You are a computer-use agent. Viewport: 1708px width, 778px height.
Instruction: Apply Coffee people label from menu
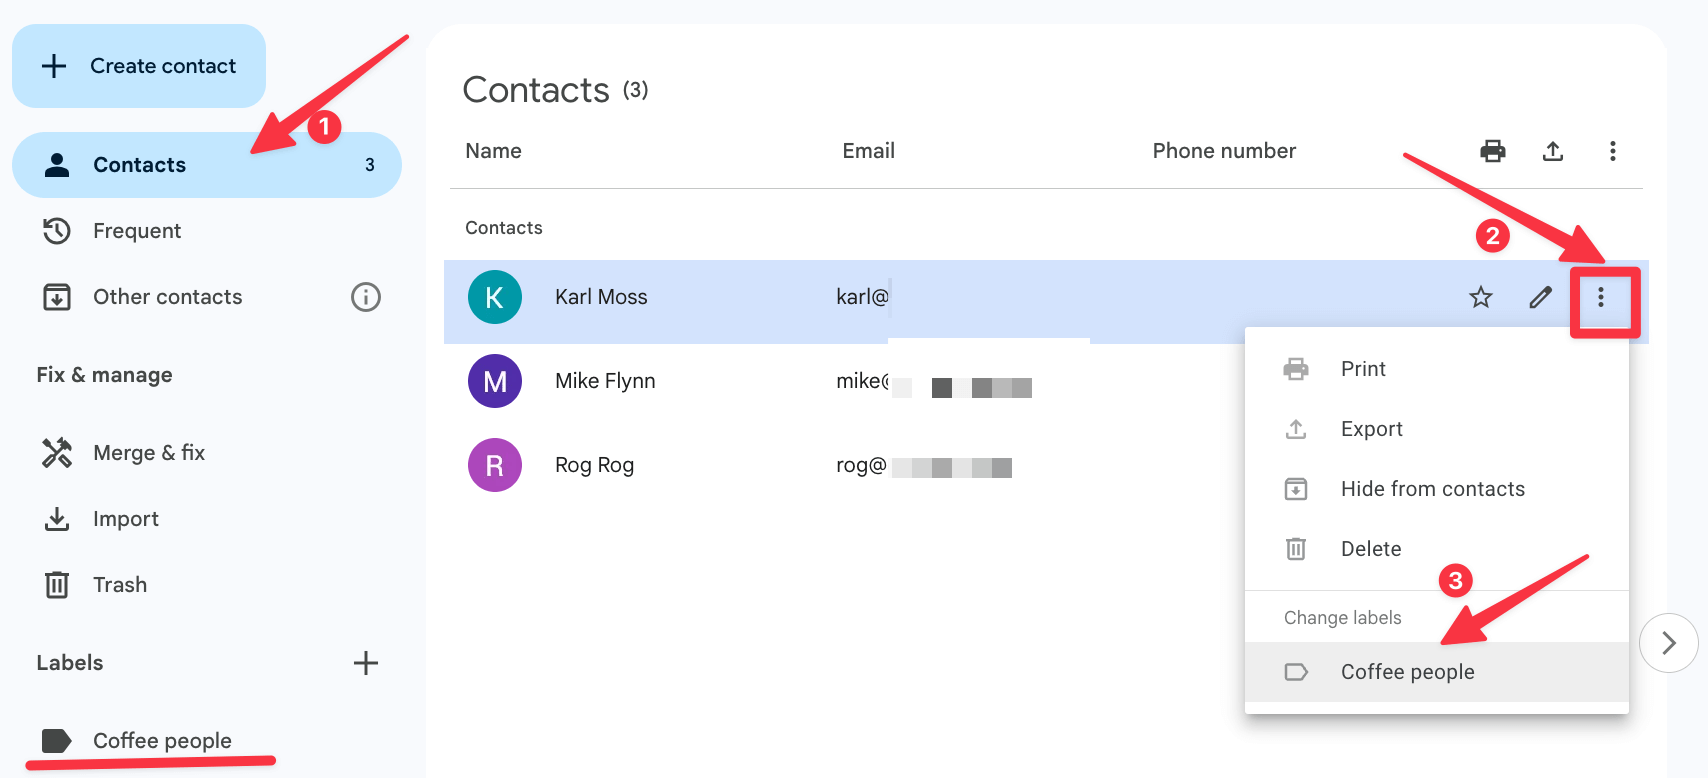point(1437,672)
